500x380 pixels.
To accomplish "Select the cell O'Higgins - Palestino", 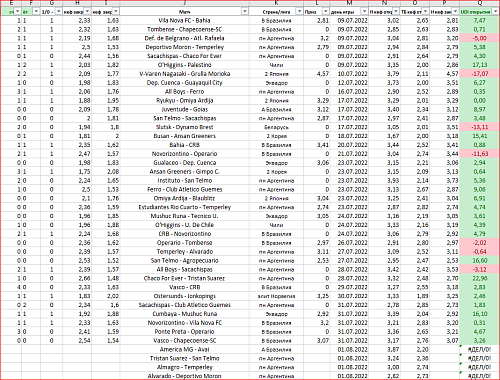I will click(184, 65).
